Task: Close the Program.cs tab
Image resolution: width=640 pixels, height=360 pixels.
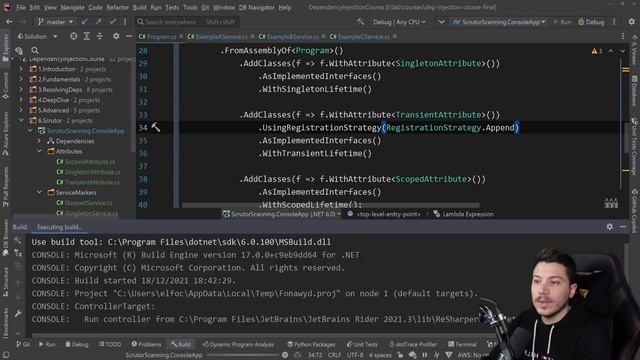Action: [x=181, y=36]
